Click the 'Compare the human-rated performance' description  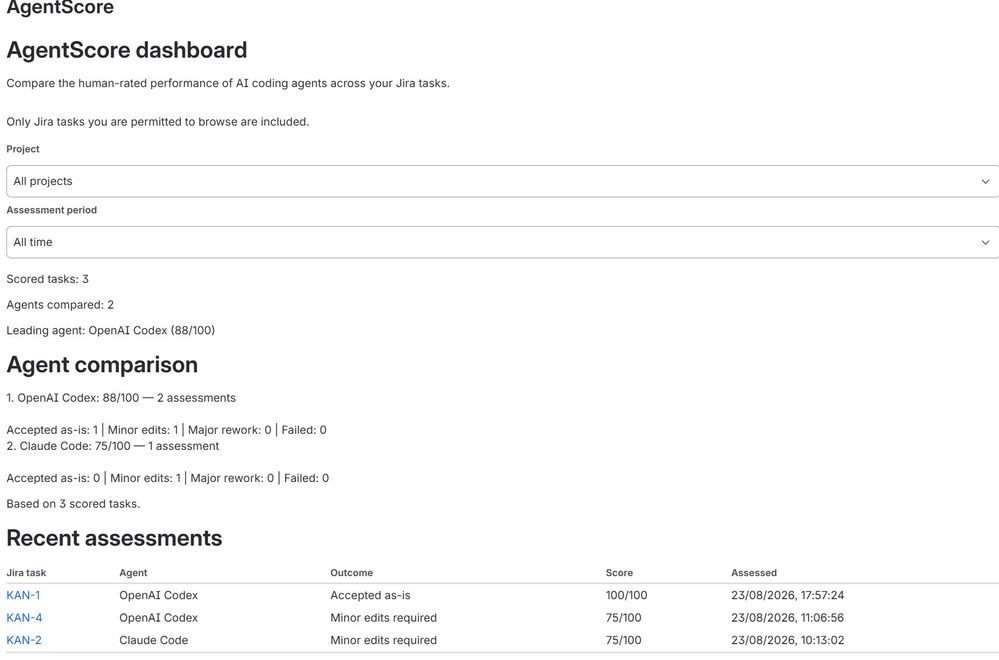(x=228, y=83)
